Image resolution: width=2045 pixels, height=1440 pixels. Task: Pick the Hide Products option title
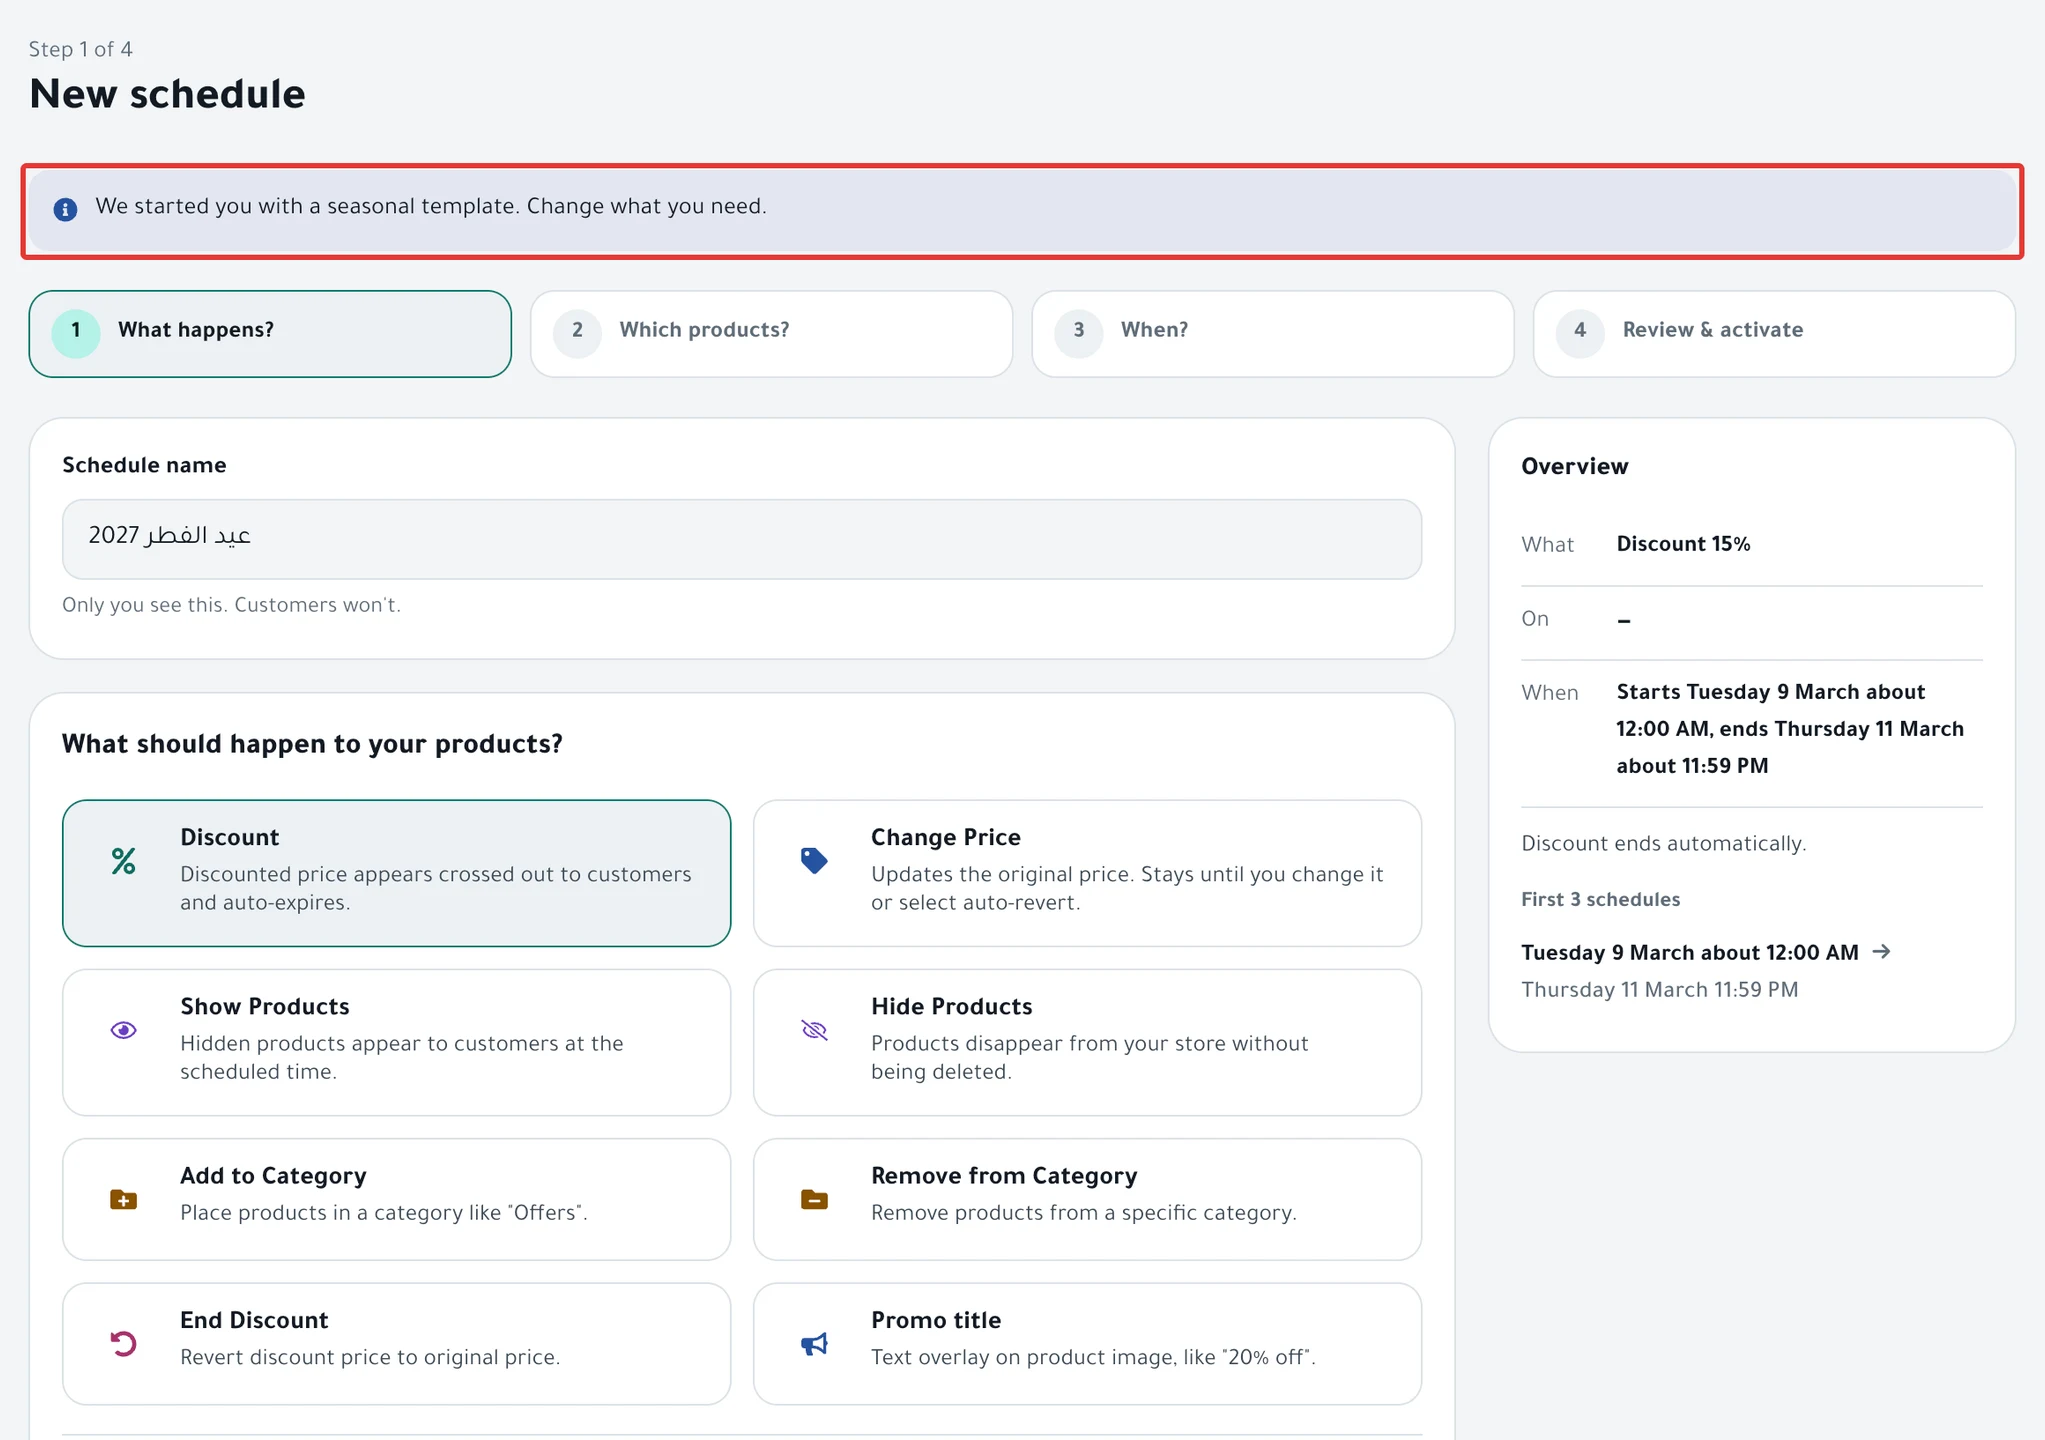click(951, 1006)
